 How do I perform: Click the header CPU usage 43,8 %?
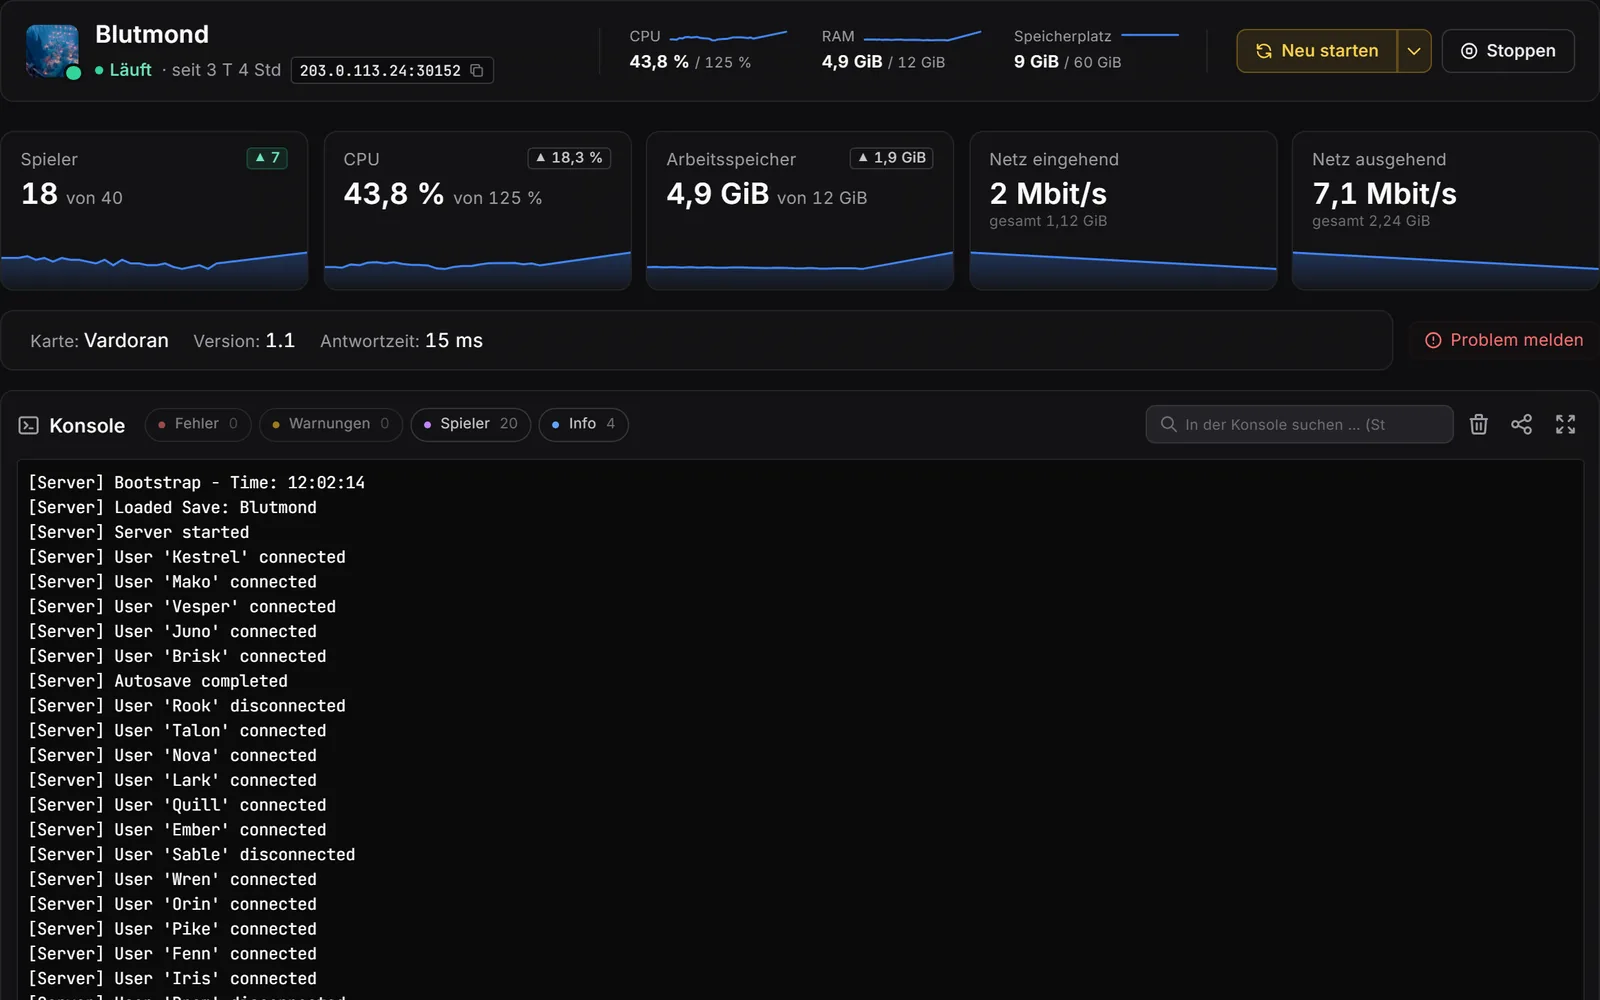tap(659, 62)
